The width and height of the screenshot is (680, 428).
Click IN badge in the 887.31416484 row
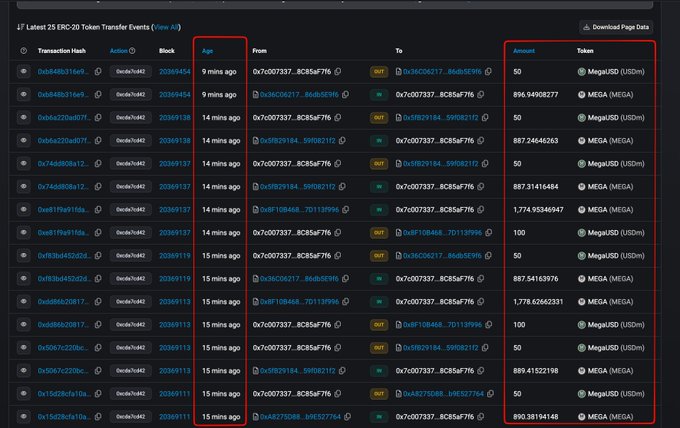379,186
